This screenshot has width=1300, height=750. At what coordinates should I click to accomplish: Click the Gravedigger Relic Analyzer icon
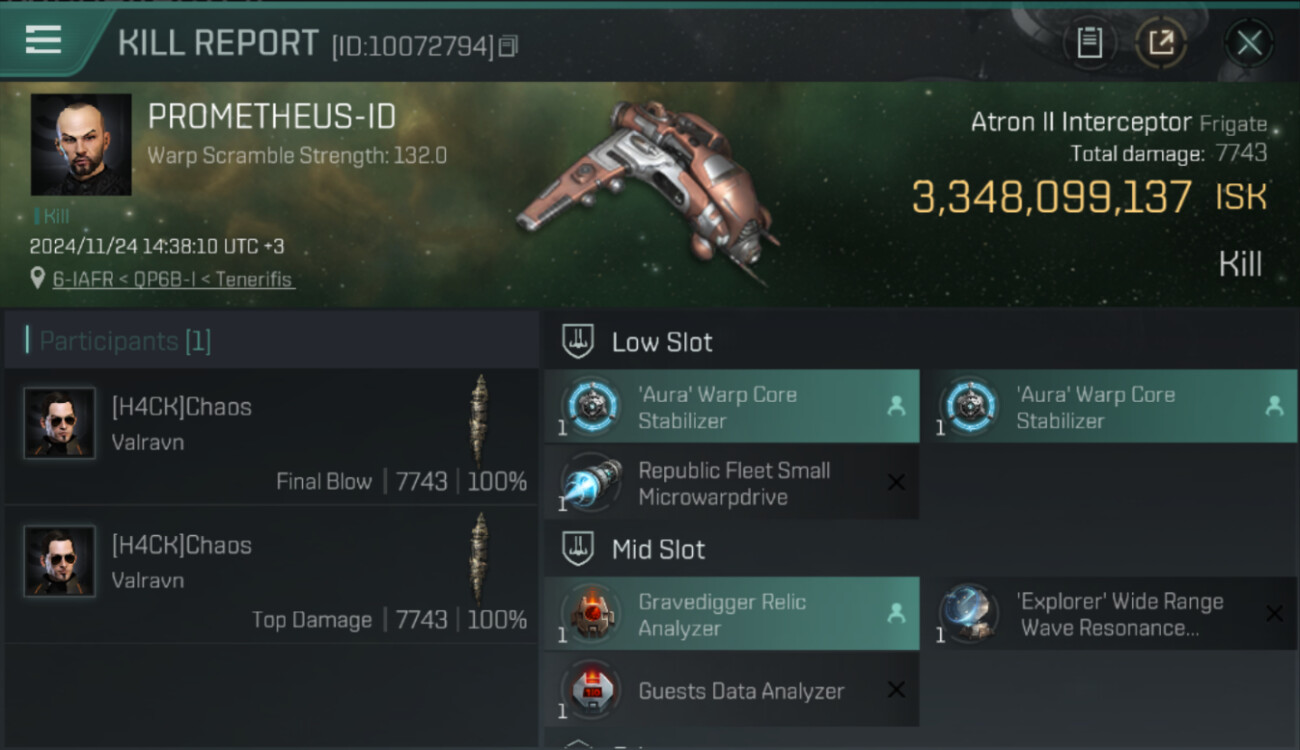click(591, 614)
